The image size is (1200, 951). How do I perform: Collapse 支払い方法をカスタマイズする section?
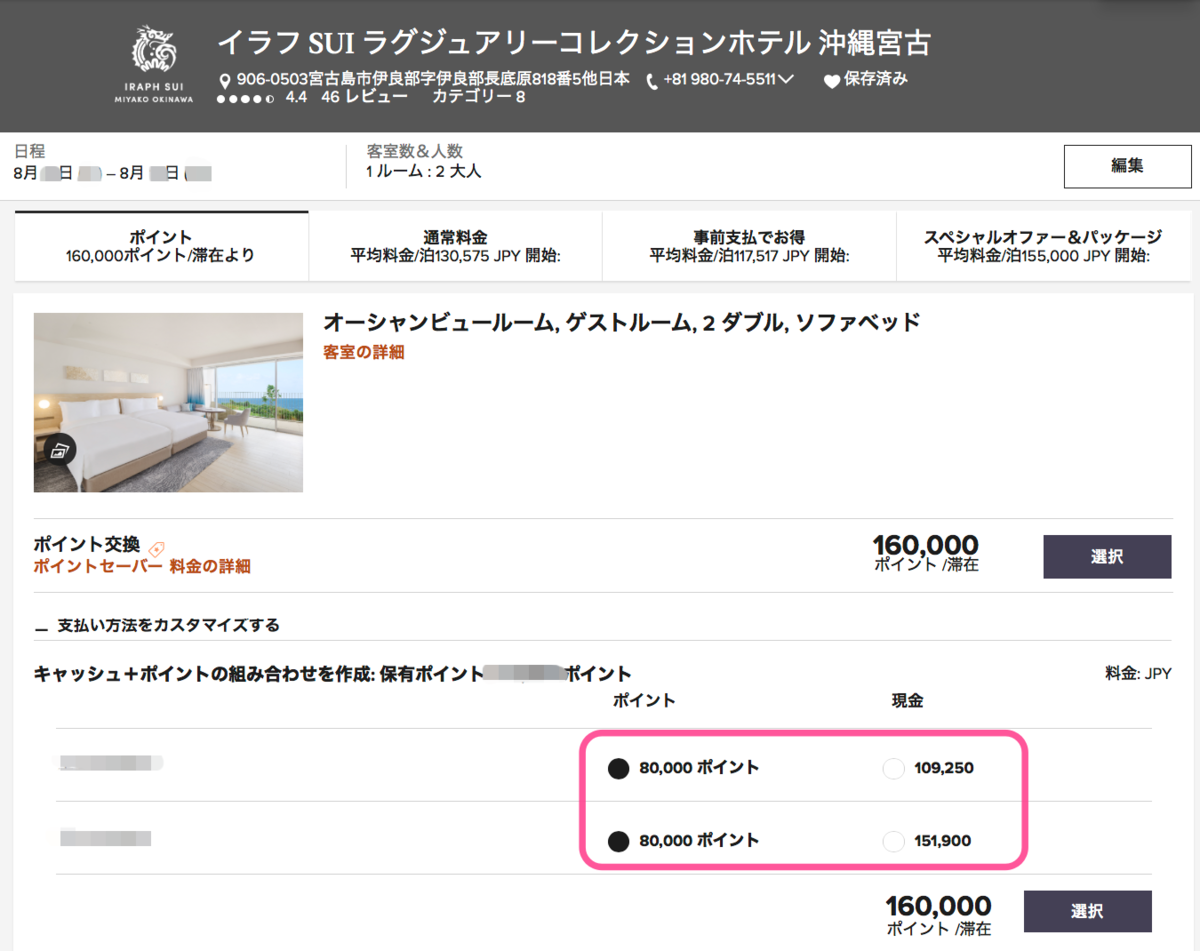point(157,625)
